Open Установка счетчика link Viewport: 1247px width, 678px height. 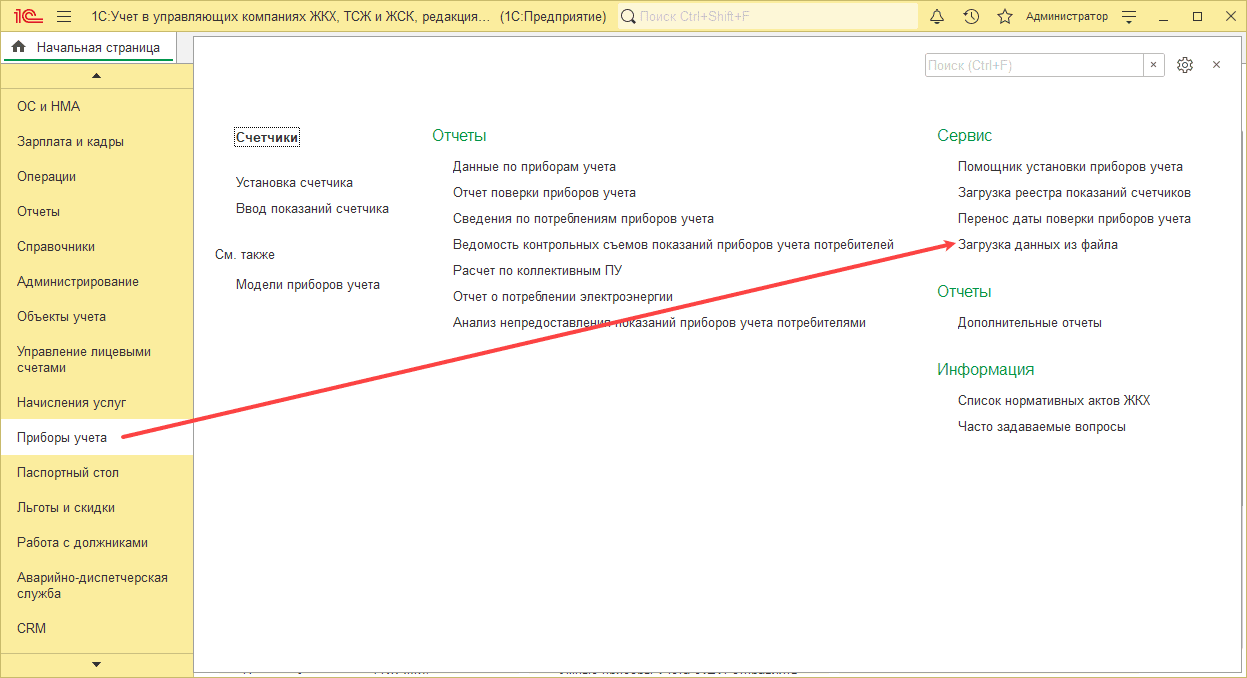click(x=294, y=183)
